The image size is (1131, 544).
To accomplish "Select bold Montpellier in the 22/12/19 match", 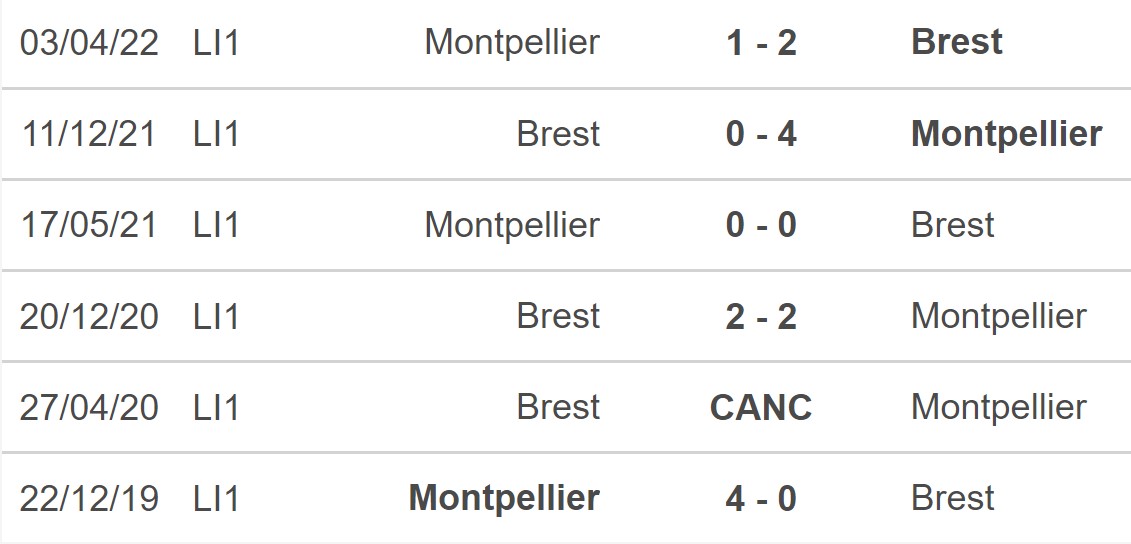I will pos(504,498).
